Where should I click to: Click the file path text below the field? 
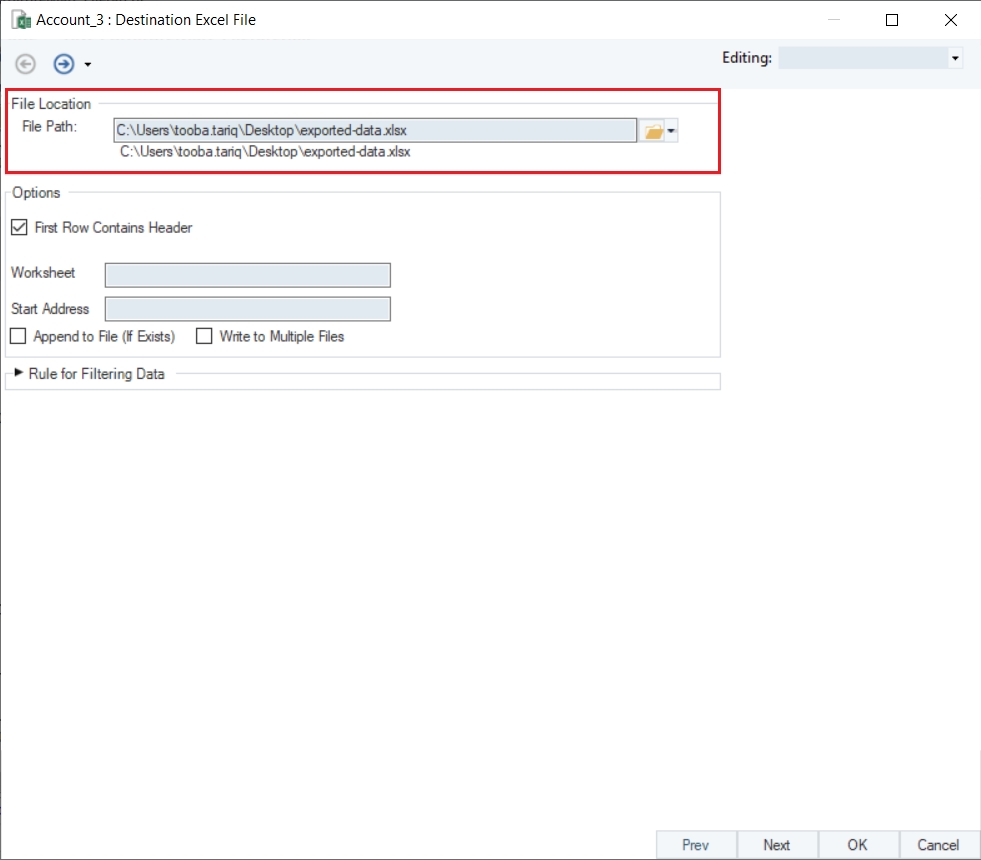pos(265,152)
